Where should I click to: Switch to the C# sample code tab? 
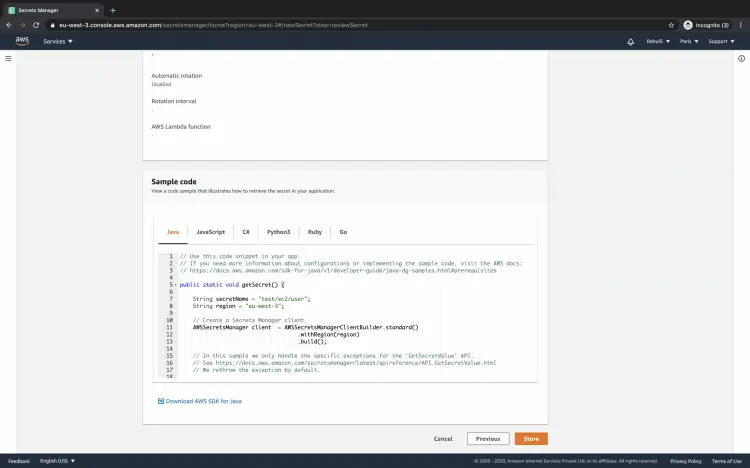pyautogui.click(x=246, y=232)
